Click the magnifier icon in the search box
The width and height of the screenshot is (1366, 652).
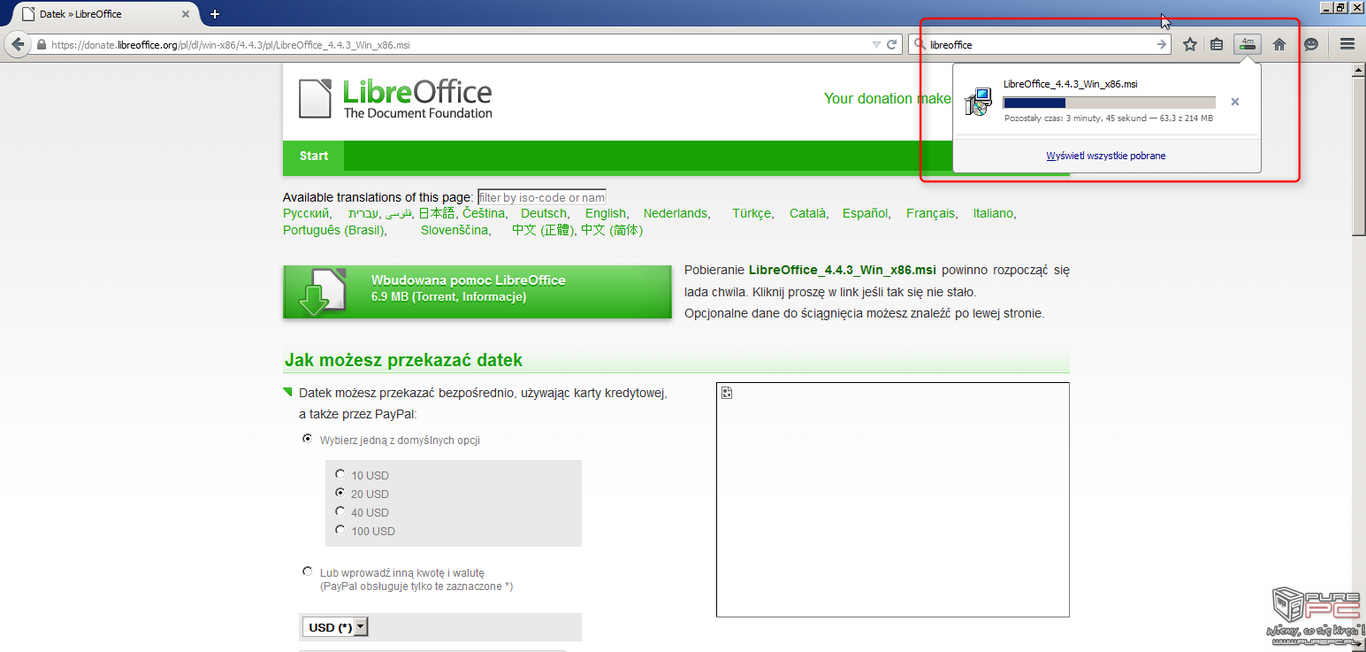coord(919,45)
